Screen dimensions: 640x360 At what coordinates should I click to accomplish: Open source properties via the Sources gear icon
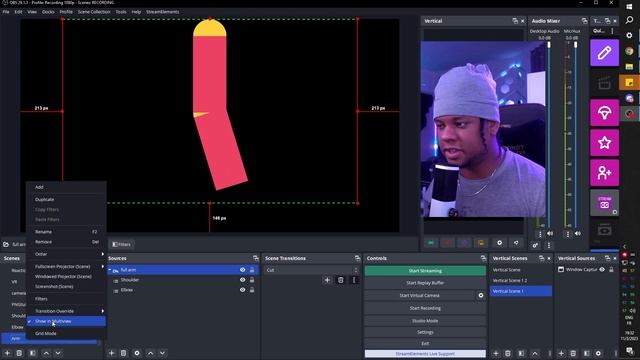(137, 353)
